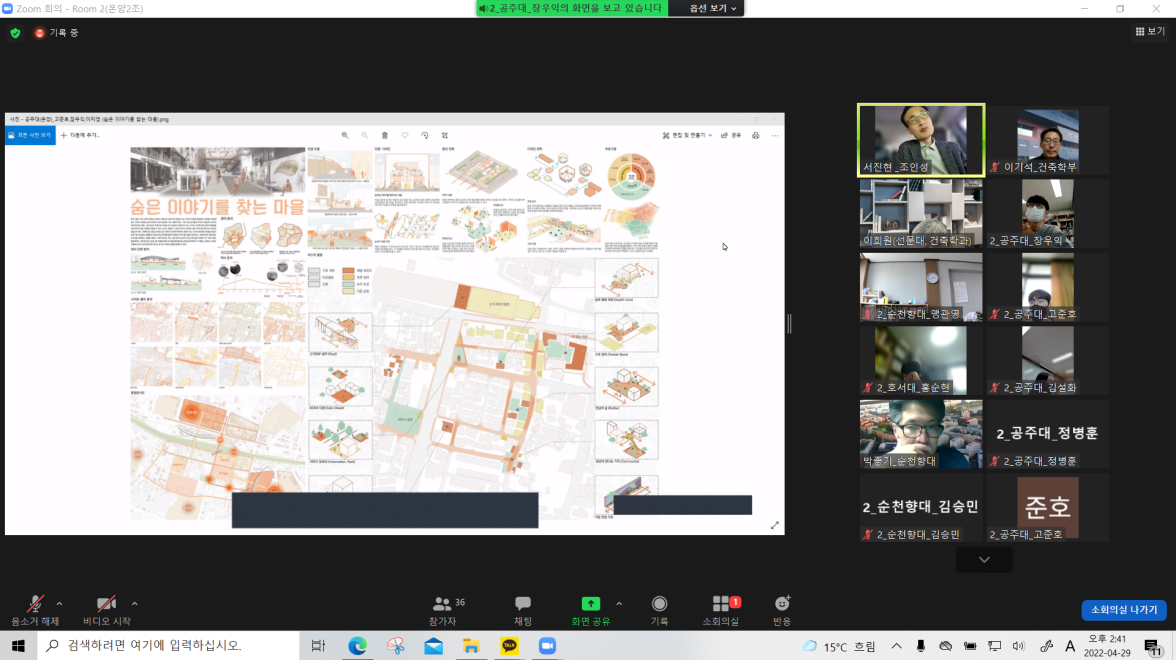The height and width of the screenshot is (660, 1176).
Task: Open the 옵션 보기 dropdown
Action: click(713, 8)
